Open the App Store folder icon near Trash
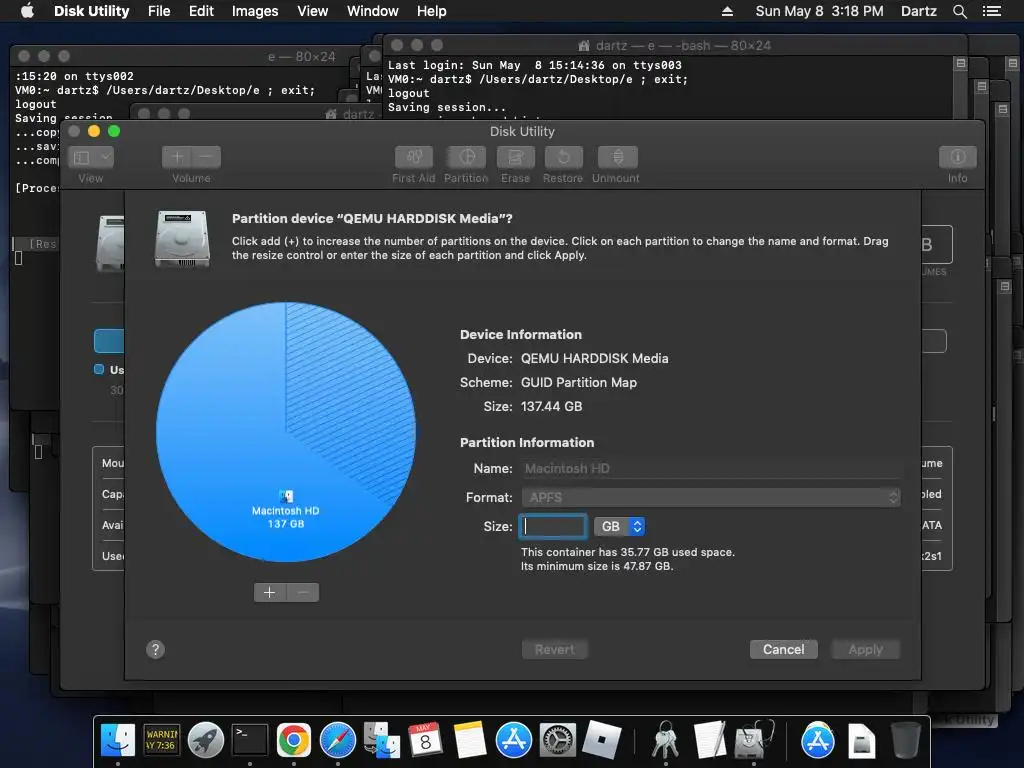The height and width of the screenshot is (768, 1024). coord(818,740)
